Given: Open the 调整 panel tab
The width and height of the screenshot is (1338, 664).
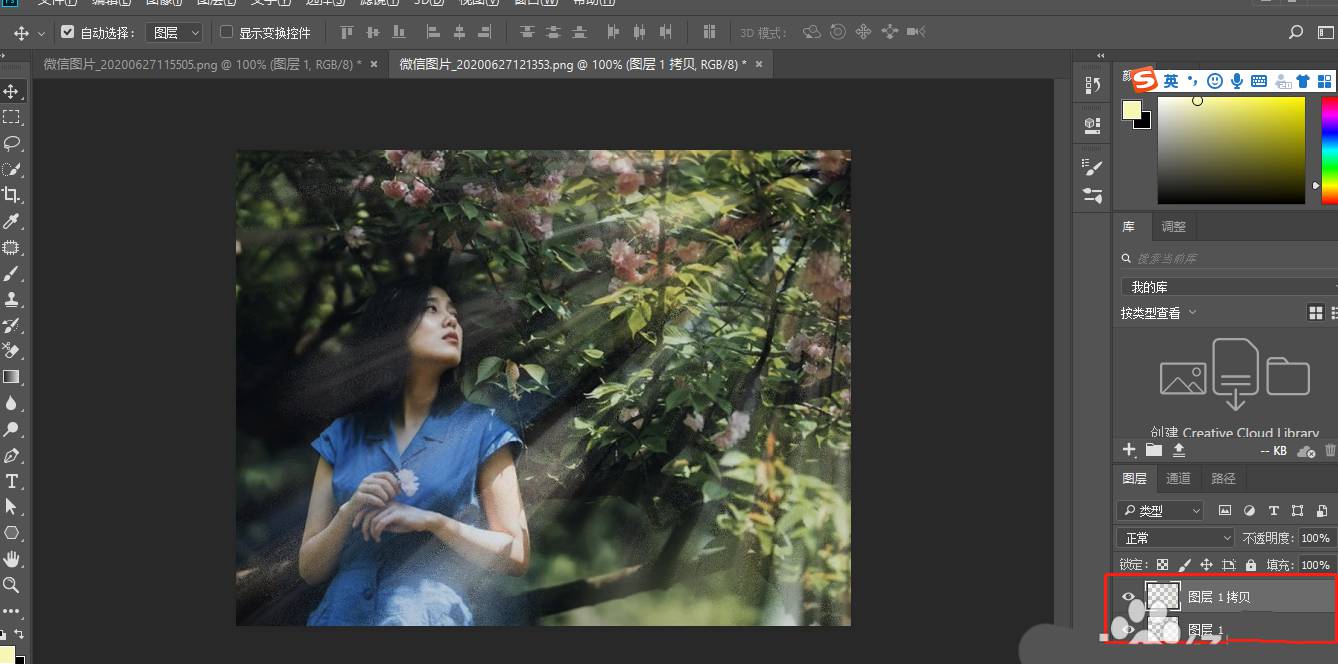Looking at the screenshot, I should pyautogui.click(x=1173, y=227).
